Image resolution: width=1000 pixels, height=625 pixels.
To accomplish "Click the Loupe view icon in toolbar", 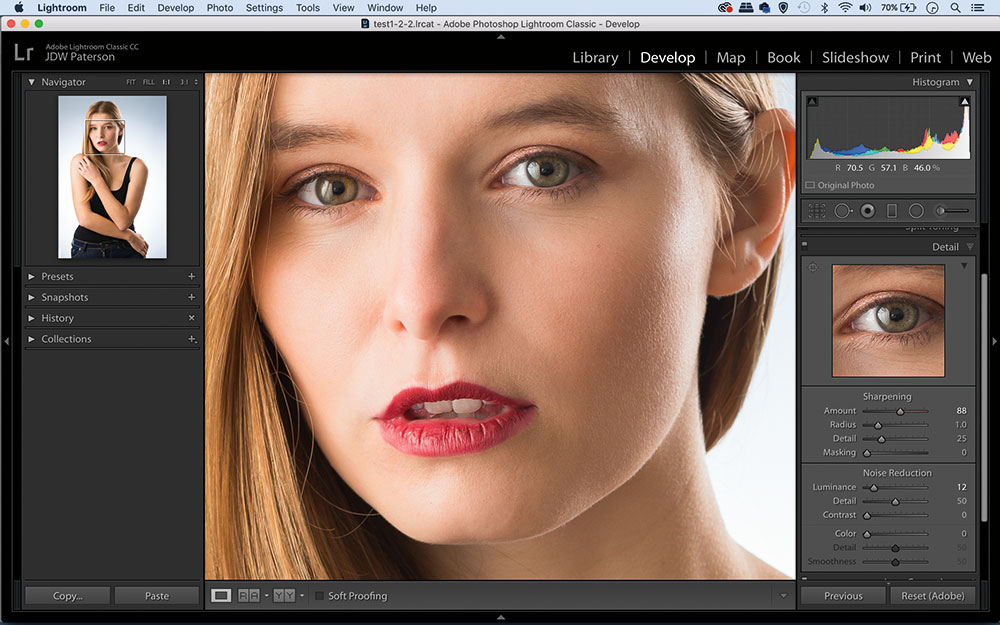I will (221, 596).
